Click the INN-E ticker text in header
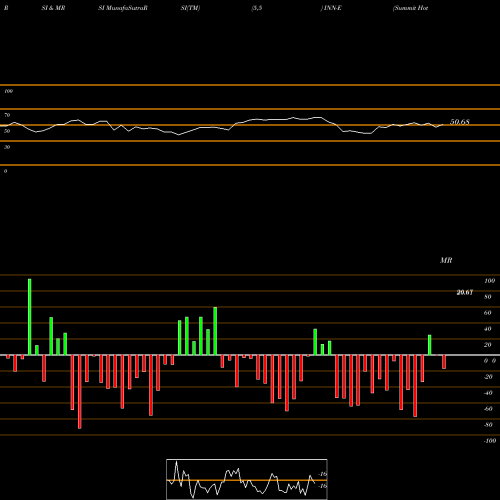 (x=331, y=8)
